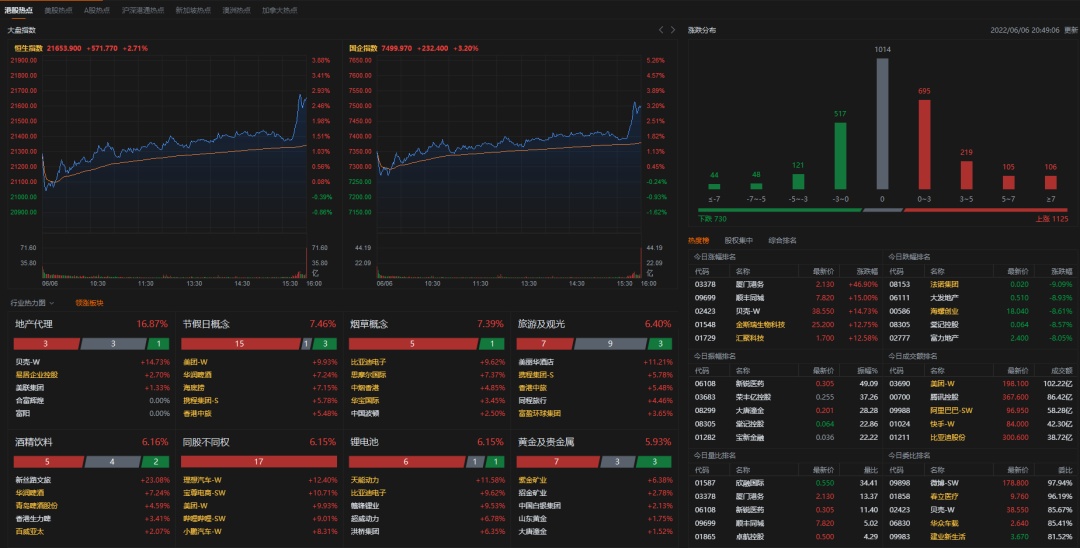Click the gray 1014 unchanged bar
This screenshot has width=1080, height=548.
point(882,123)
